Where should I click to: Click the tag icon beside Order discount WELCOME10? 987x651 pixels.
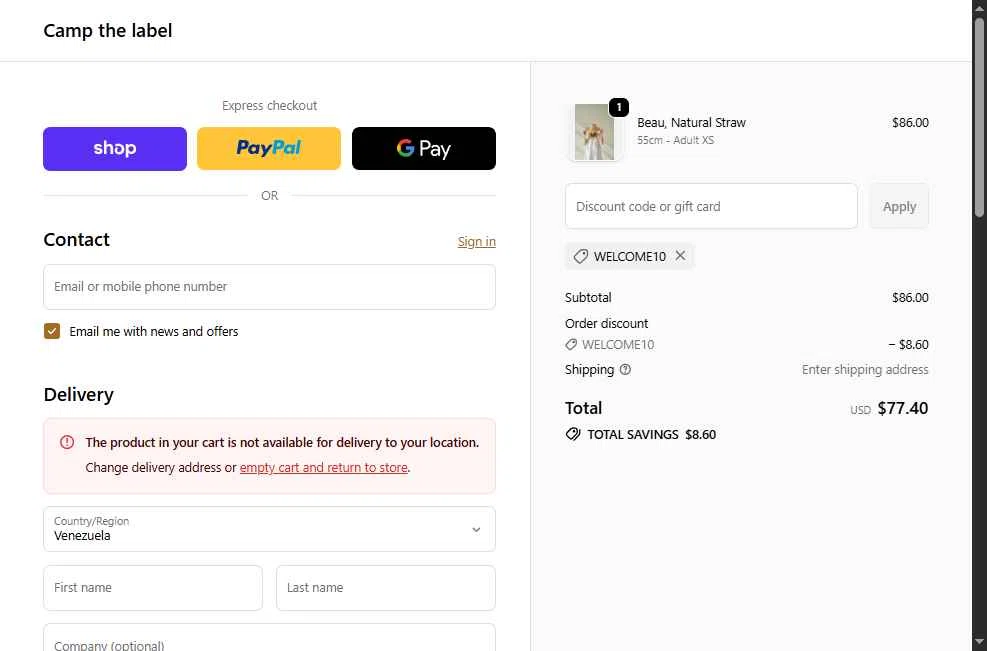(571, 344)
